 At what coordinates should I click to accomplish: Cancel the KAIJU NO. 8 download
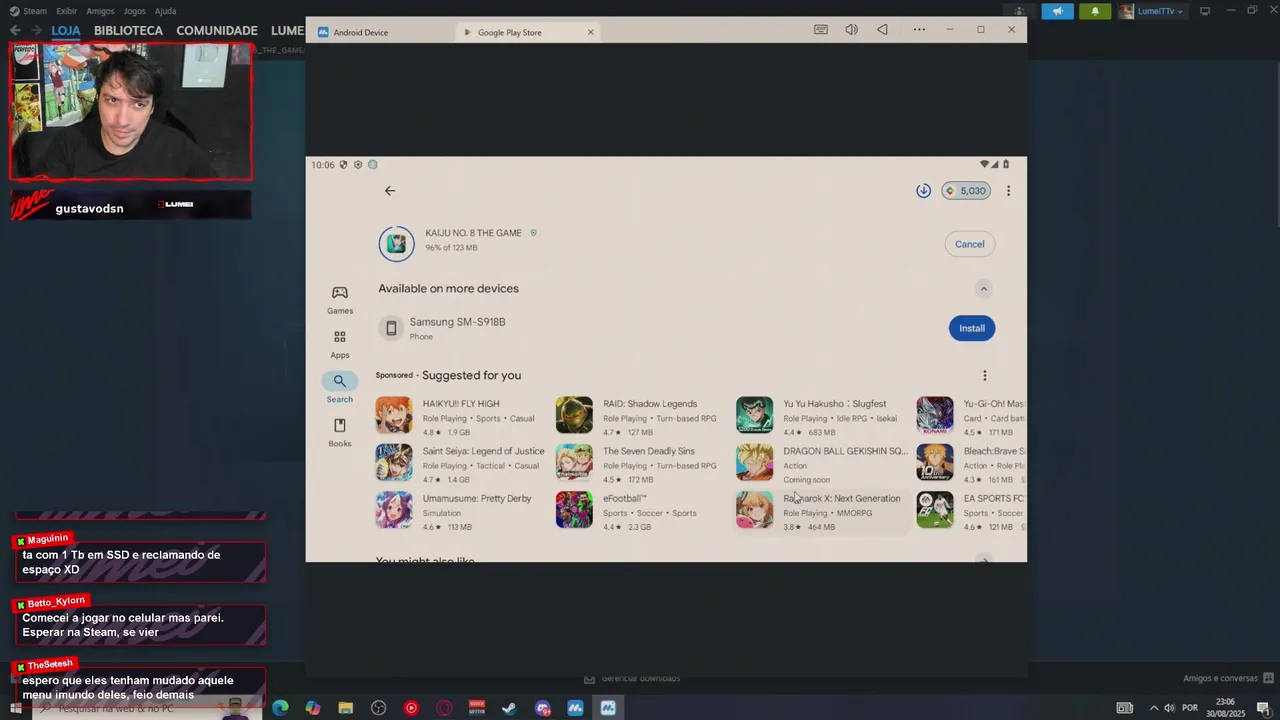pos(969,244)
